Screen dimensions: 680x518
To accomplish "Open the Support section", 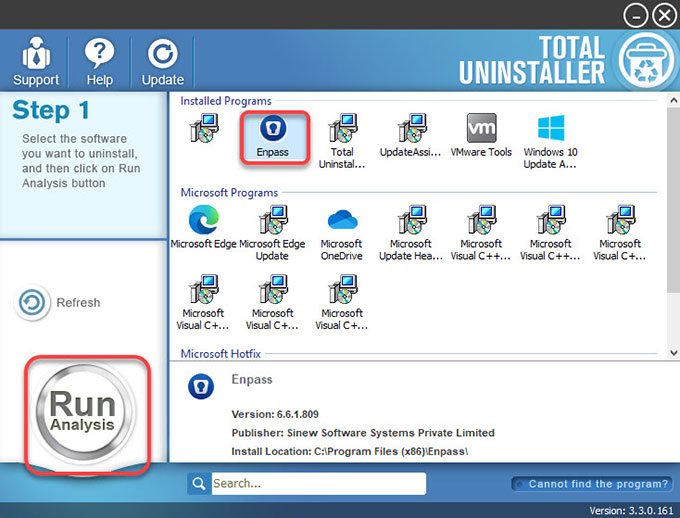I will pos(36,61).
